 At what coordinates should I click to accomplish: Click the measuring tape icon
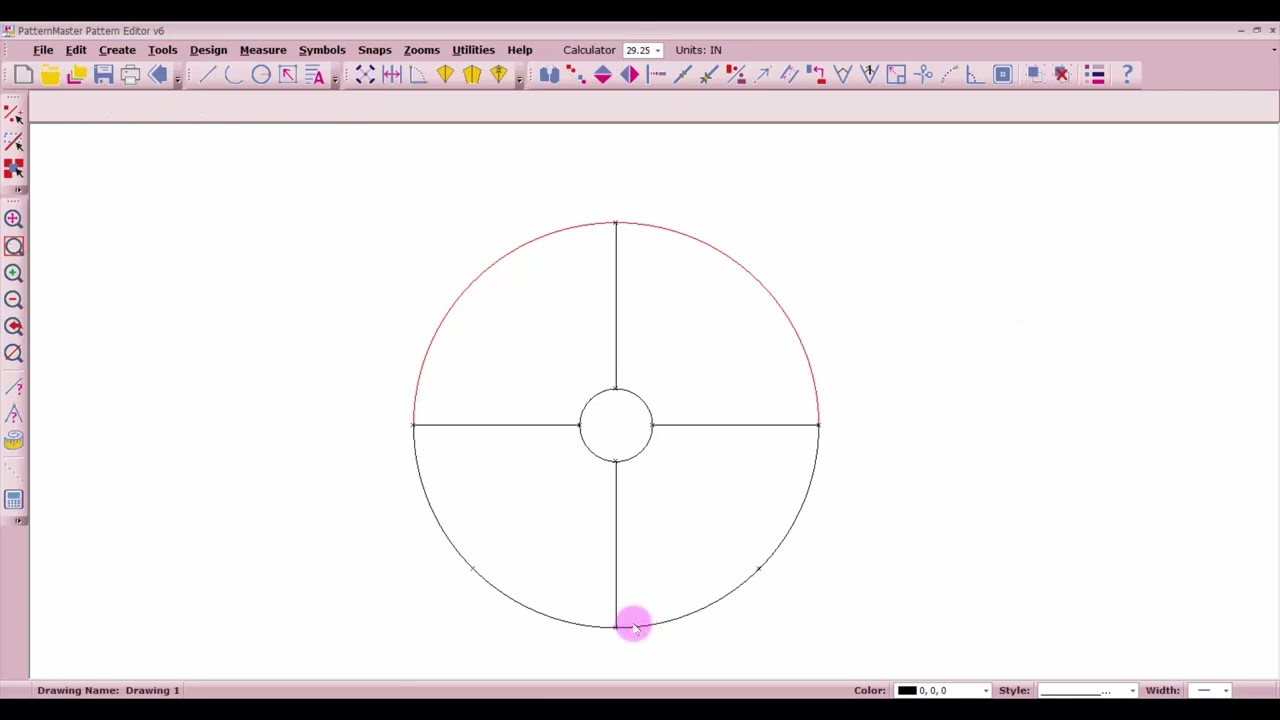[x=14, y=441]
